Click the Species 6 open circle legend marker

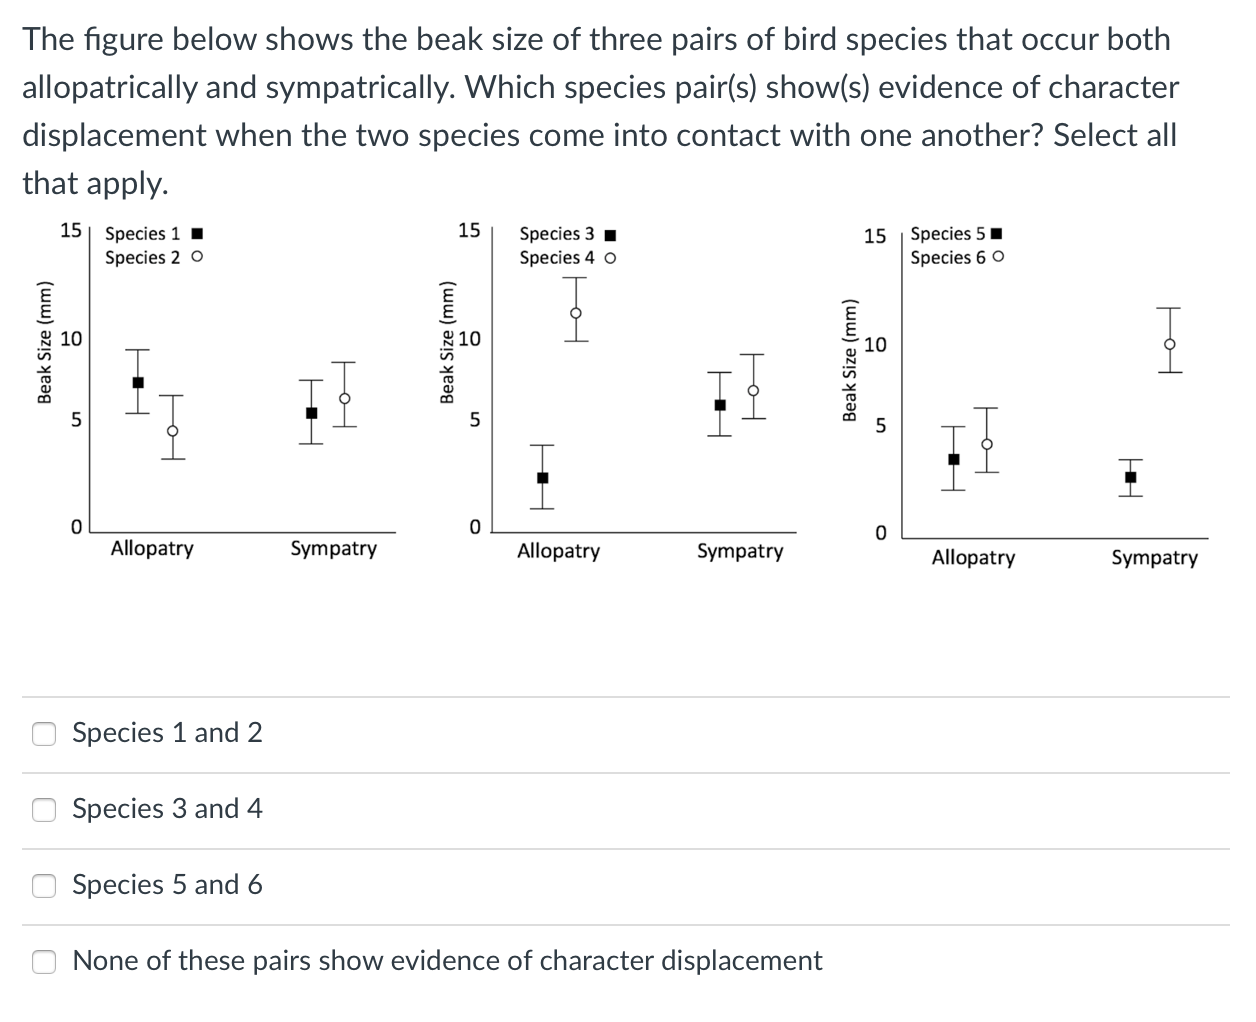(996, 258)
